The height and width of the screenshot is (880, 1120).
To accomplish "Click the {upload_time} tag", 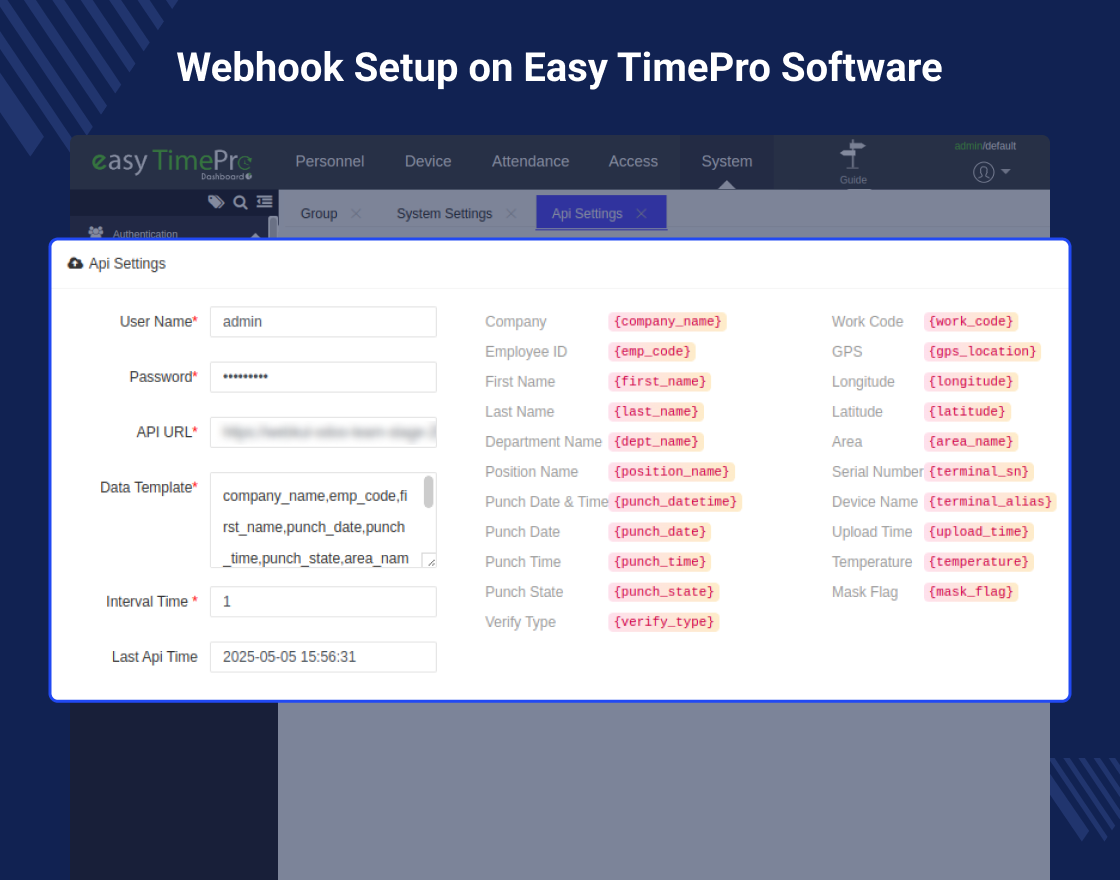I will point(979,531).
